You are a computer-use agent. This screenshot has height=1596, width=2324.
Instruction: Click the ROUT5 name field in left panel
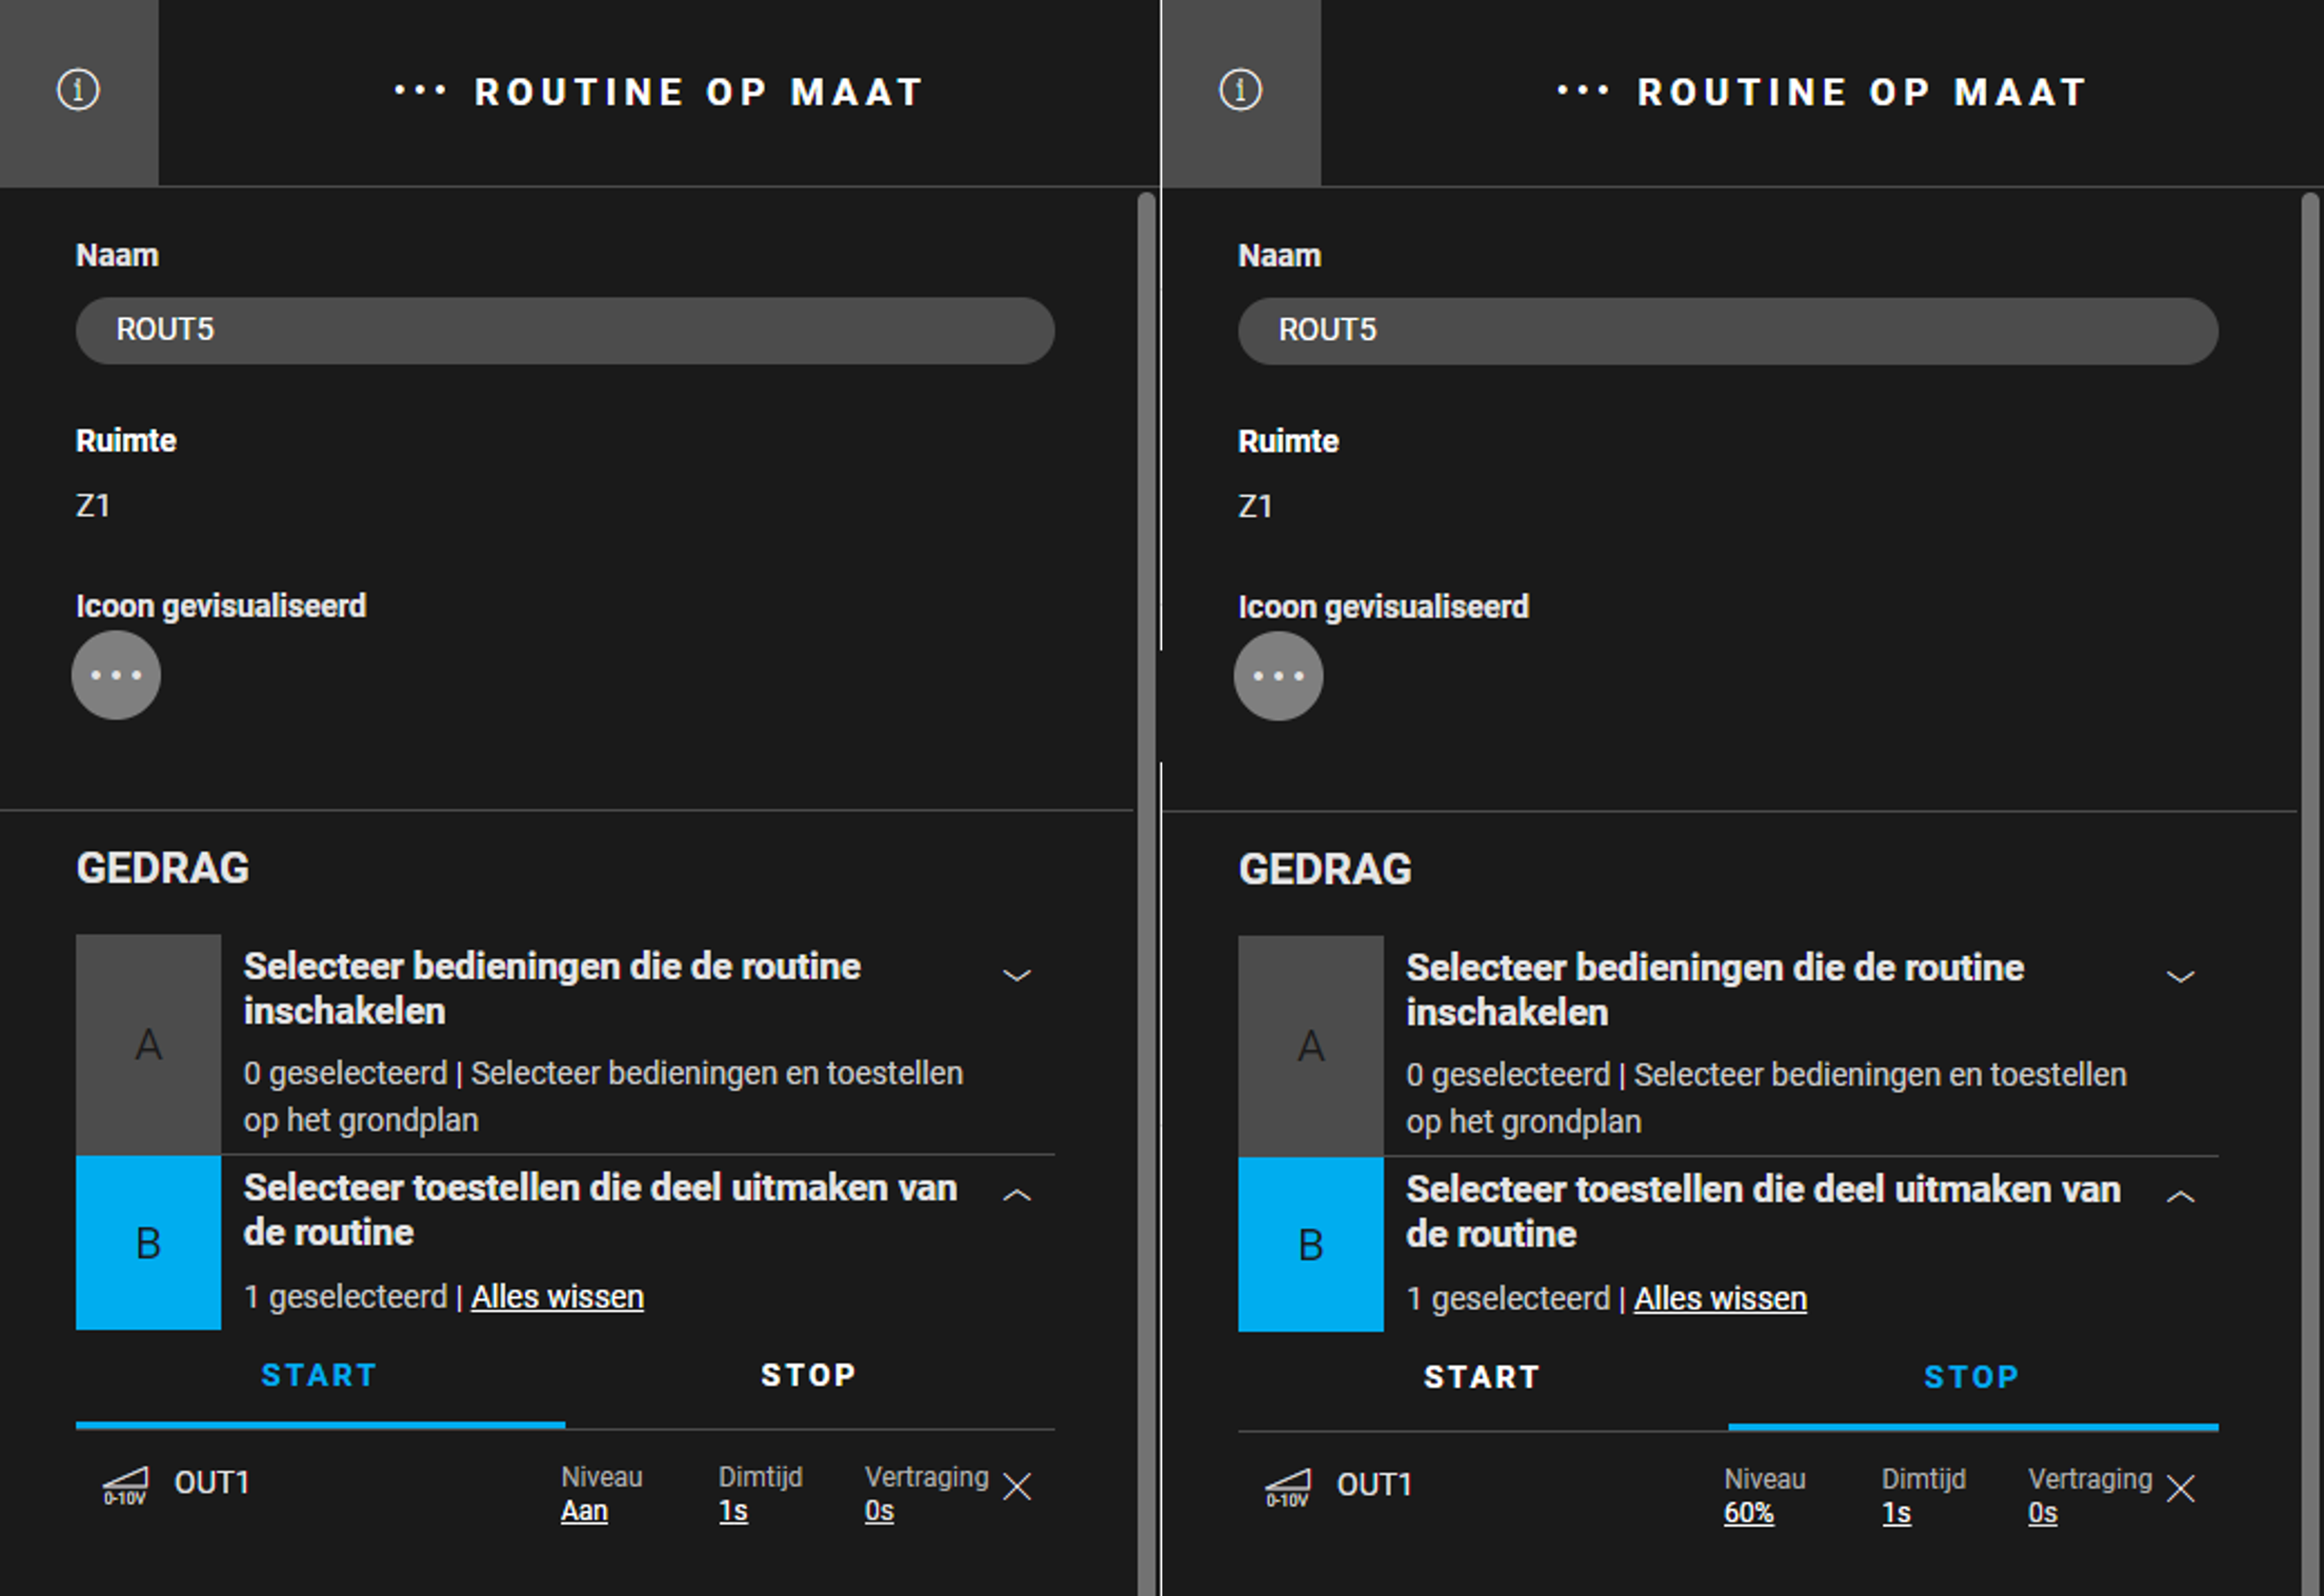pos(565,330)
